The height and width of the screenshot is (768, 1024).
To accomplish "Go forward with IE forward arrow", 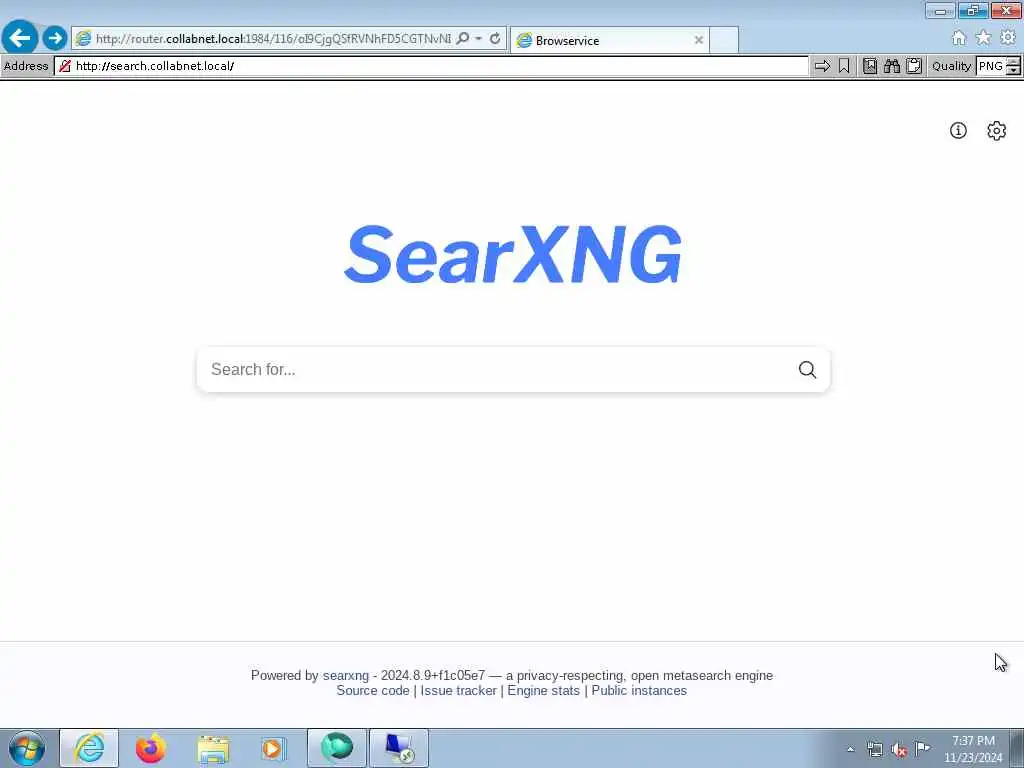I will pyautogui.click(x=55, y=38).
